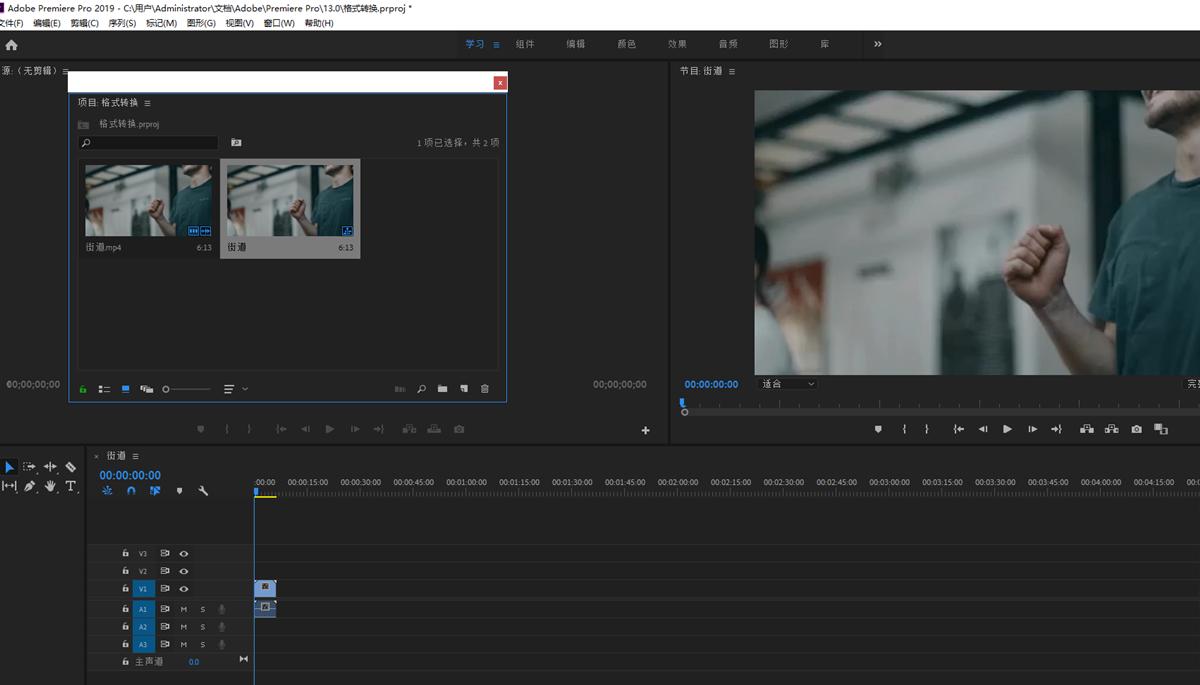Hide track V2 output with eye icon
This screenshot has width=1200, height=685.
tap(184, 571)
